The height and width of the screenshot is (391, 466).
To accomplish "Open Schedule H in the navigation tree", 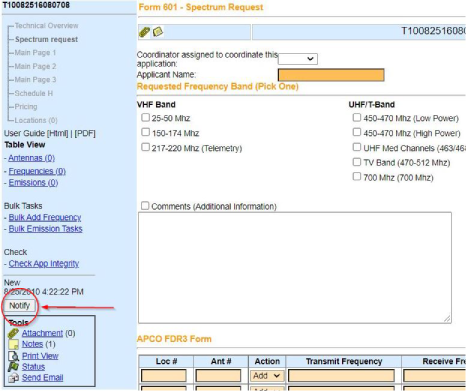I will coord(34,93).
